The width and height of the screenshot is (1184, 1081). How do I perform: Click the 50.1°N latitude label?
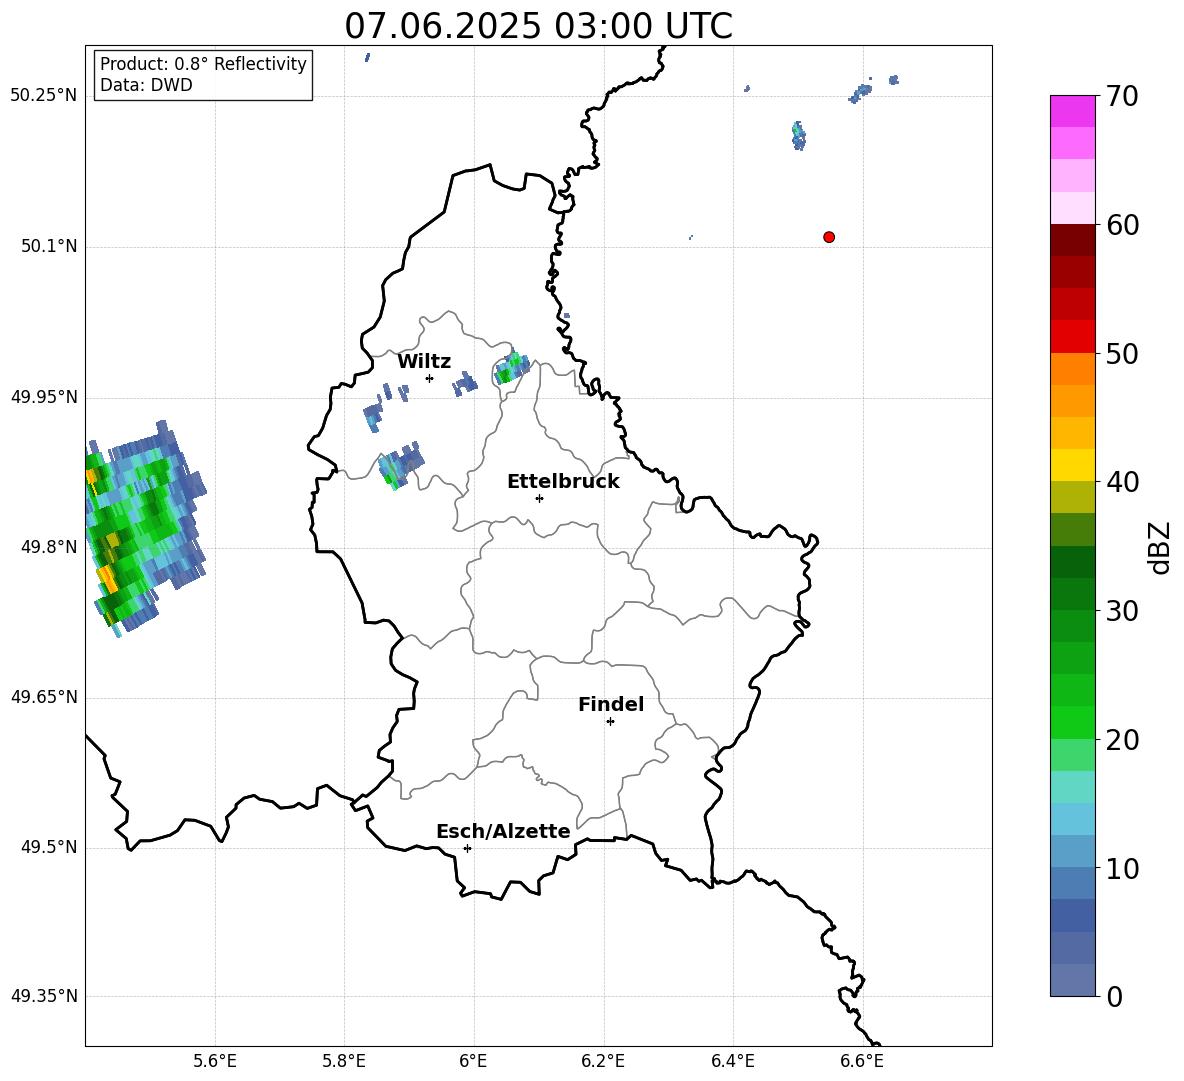click(x=49, y=246)
